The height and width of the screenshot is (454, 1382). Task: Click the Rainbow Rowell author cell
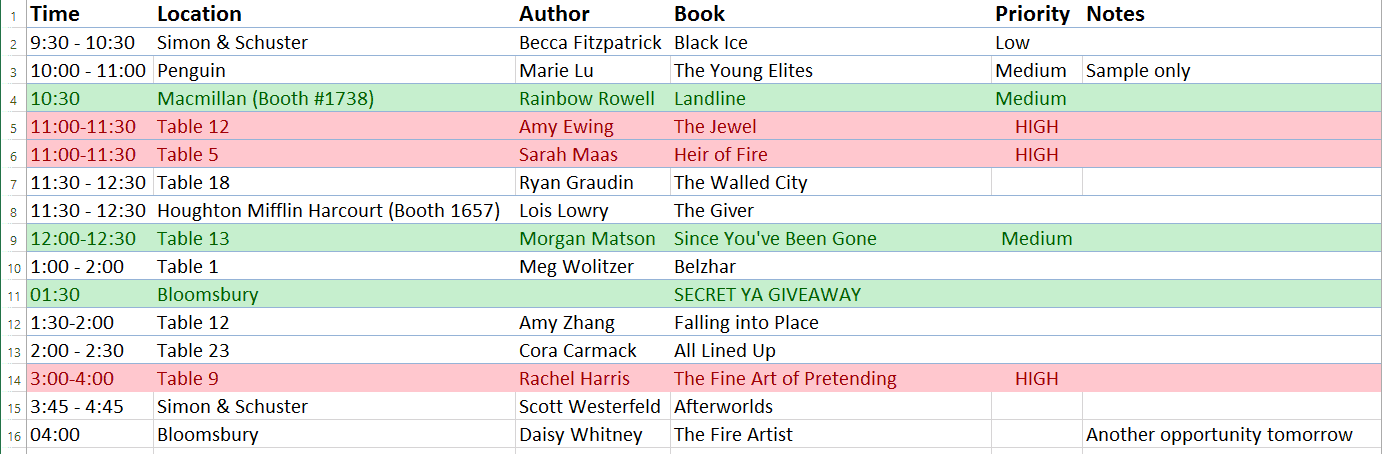(x=587, y=99)
